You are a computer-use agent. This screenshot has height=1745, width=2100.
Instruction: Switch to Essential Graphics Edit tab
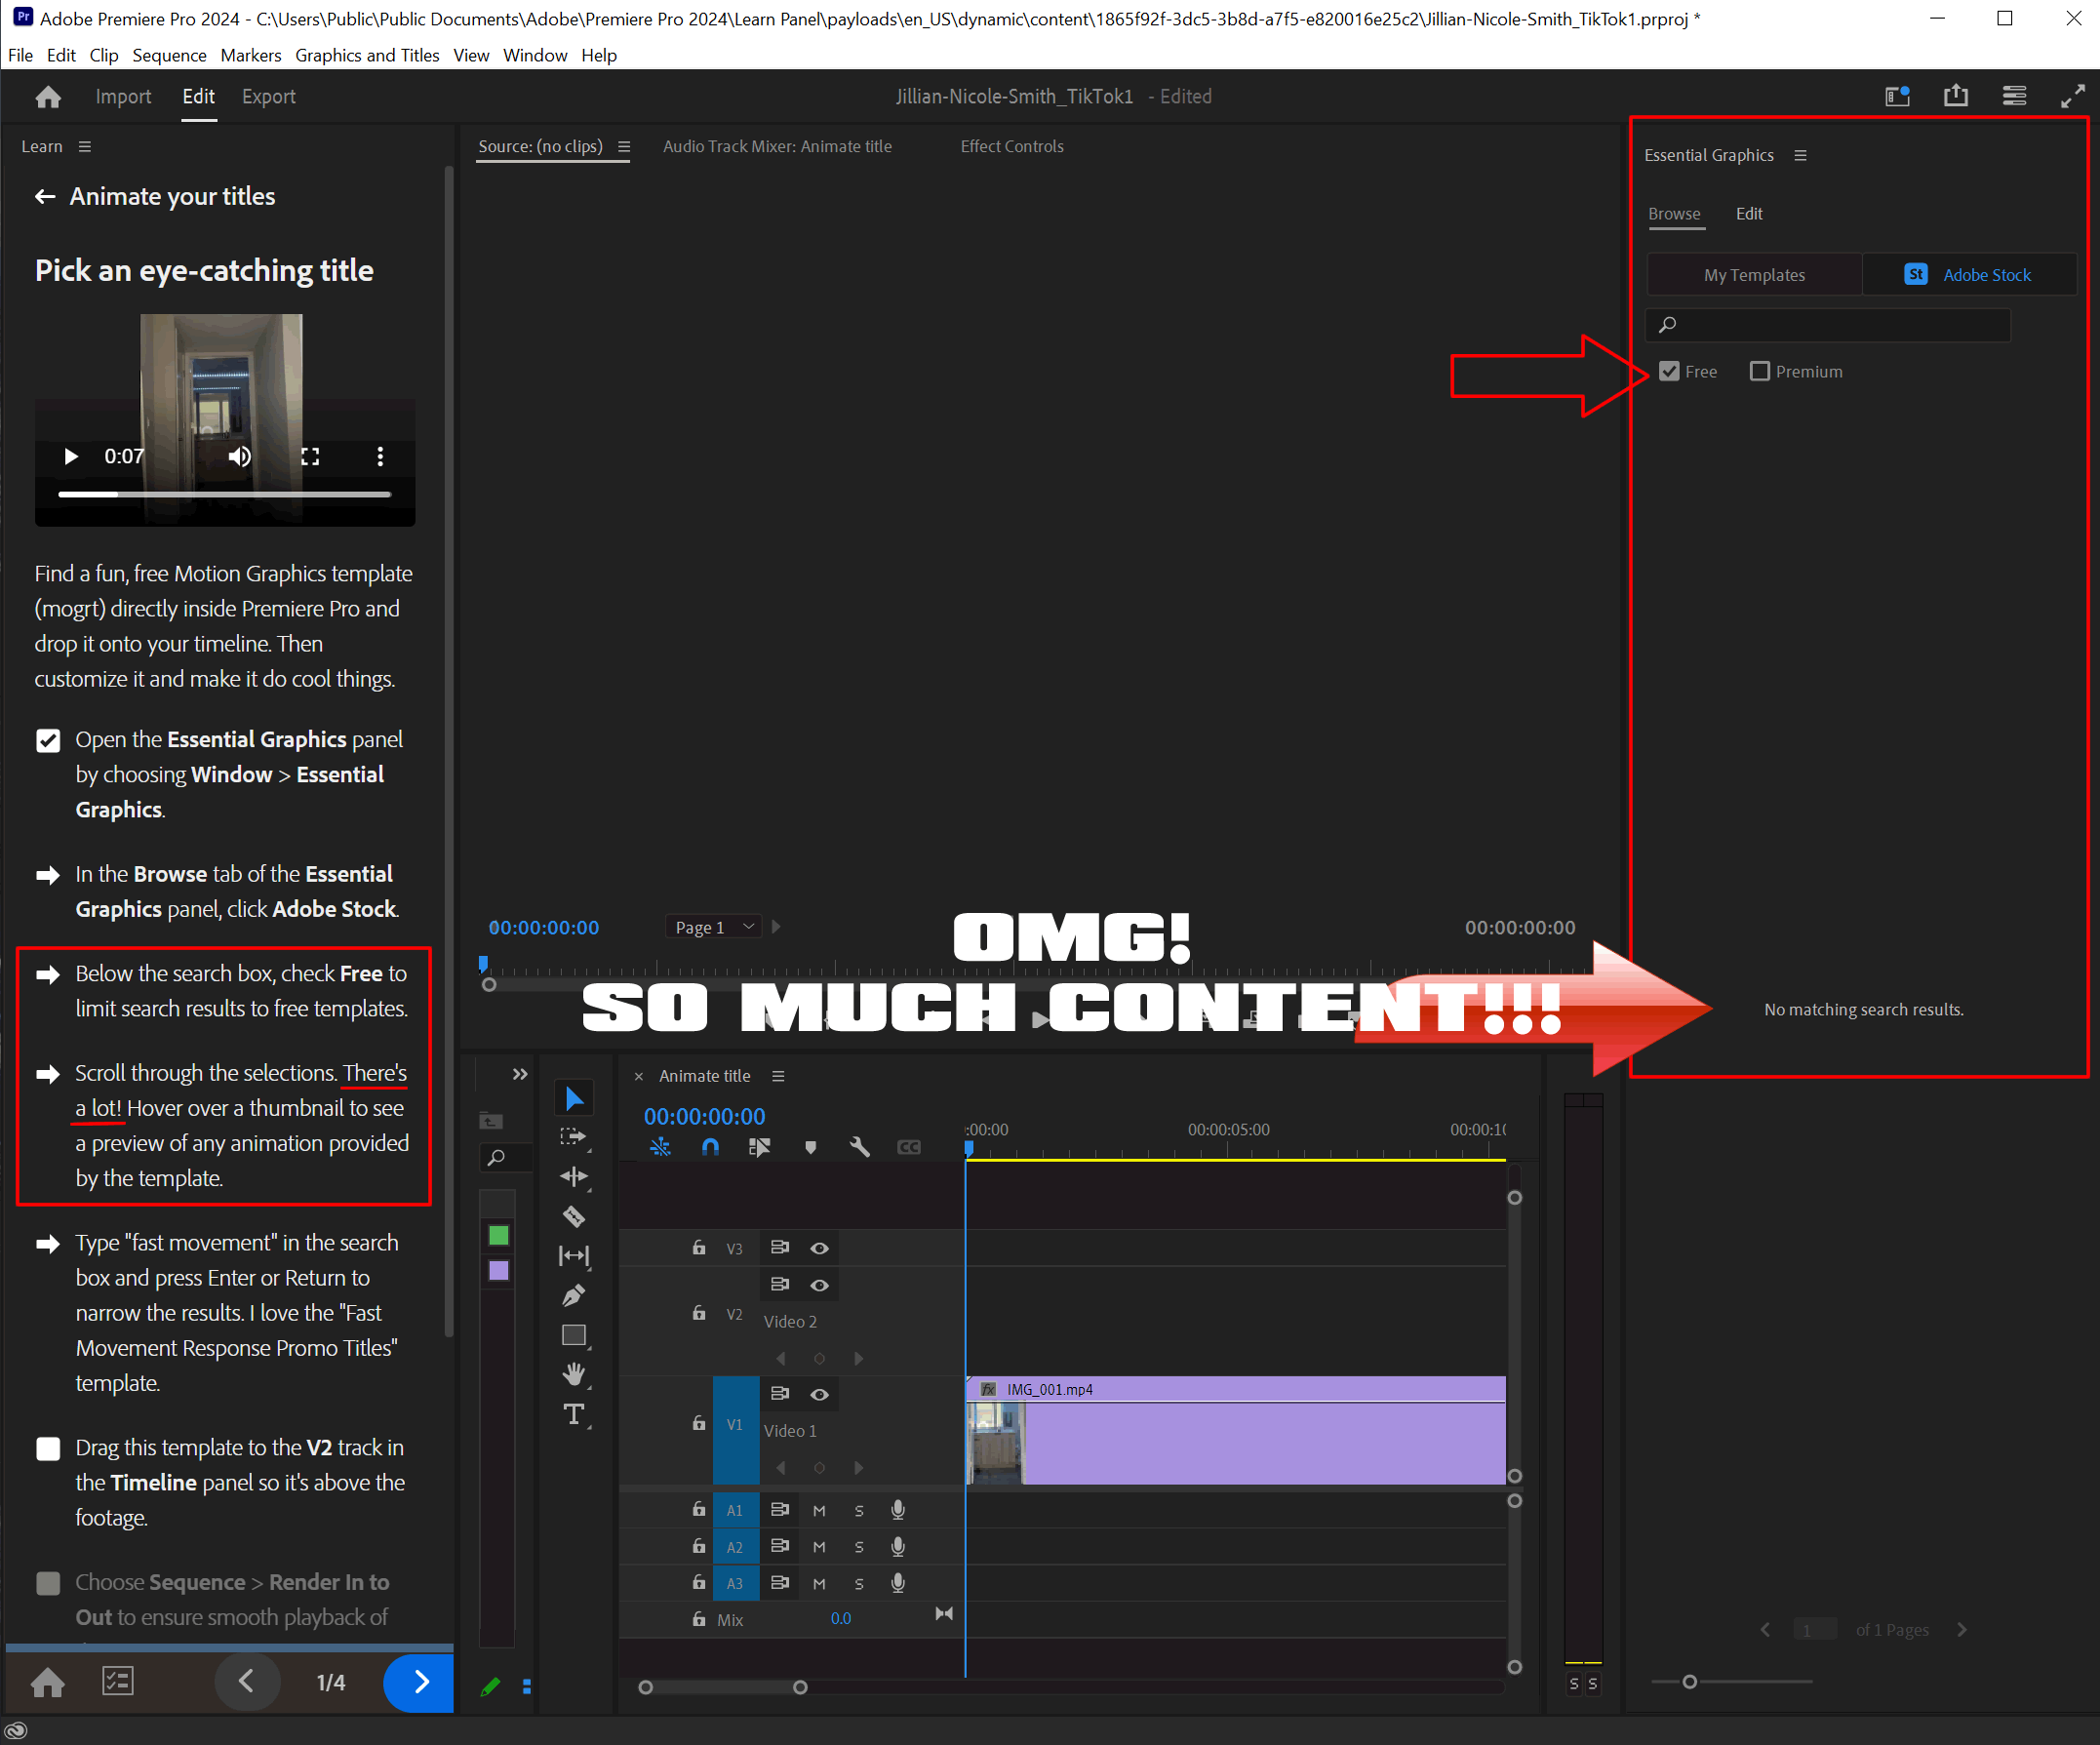click(1749, 213)
